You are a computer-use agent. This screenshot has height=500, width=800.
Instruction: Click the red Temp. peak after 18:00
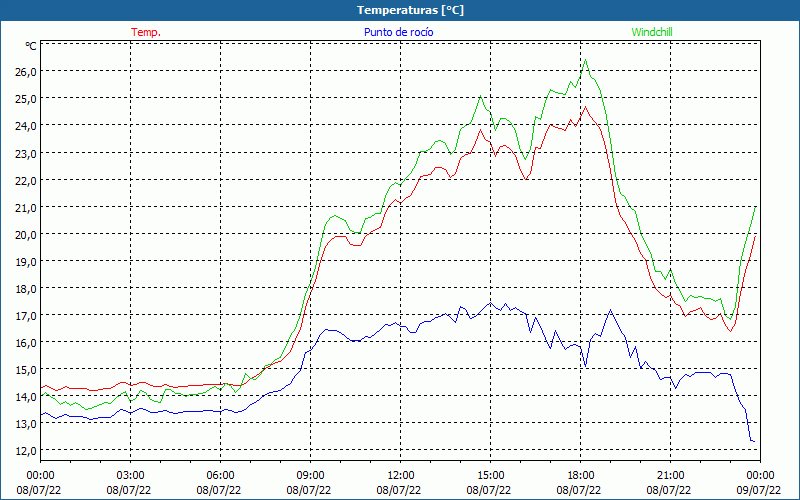point(585,107)
